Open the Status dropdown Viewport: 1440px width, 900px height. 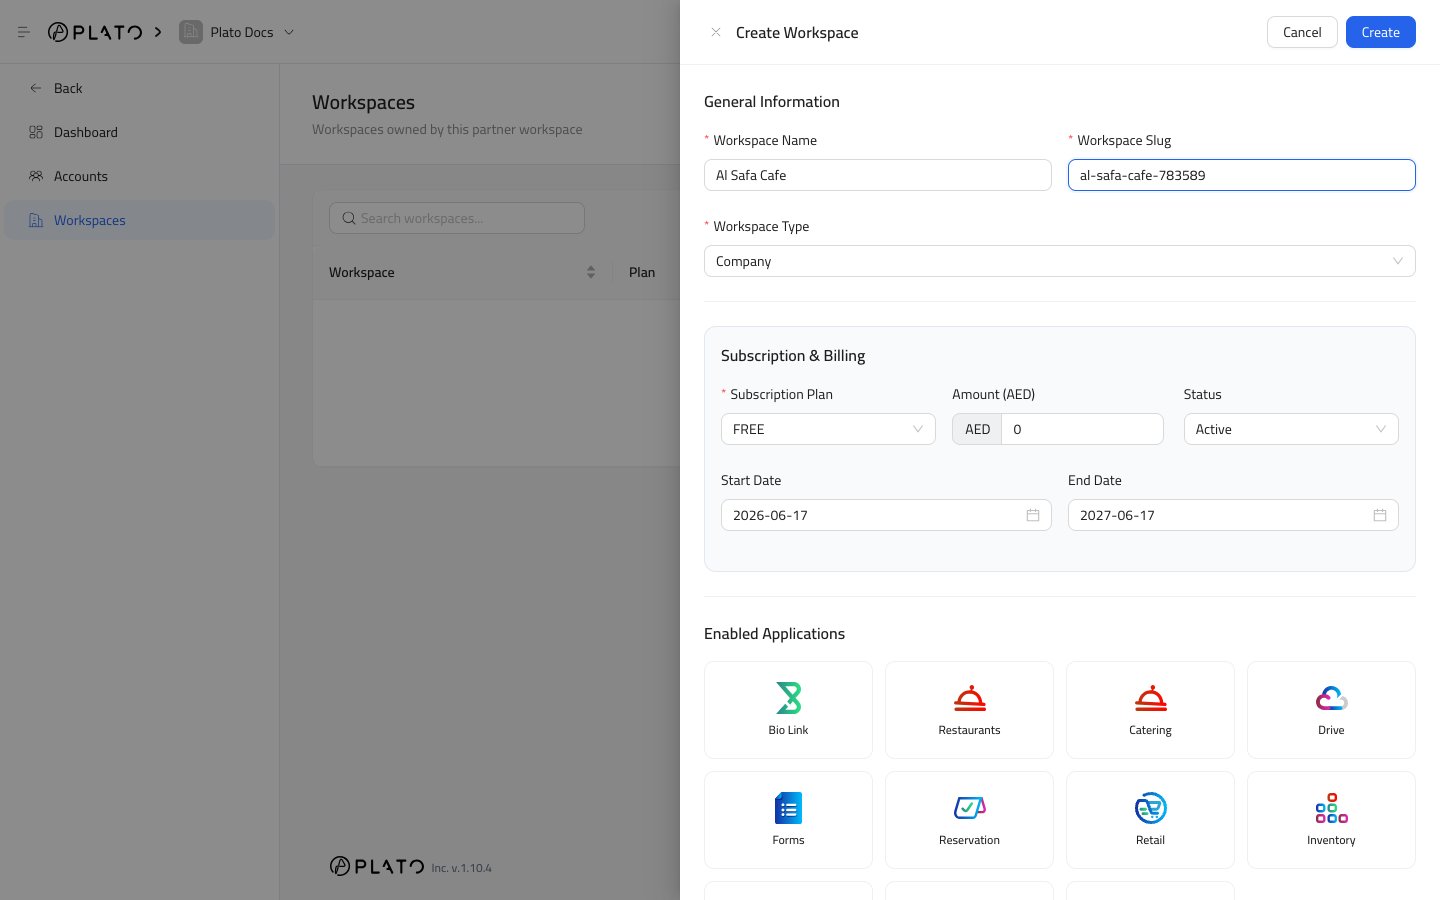click(1291, 429)
